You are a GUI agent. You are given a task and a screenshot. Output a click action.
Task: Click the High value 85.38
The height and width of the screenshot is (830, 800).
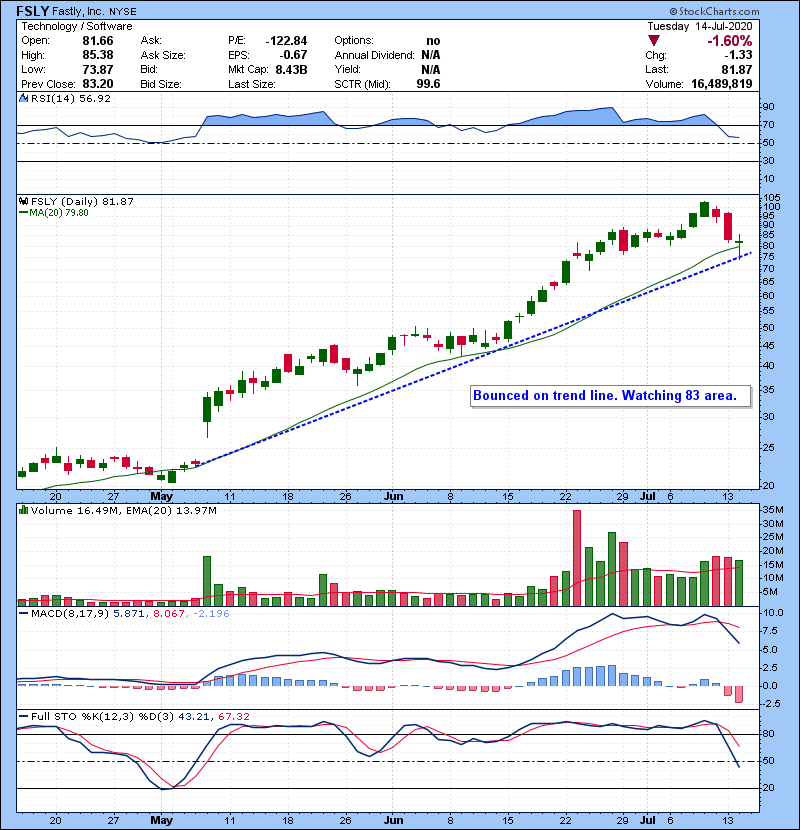coord(98,55)
